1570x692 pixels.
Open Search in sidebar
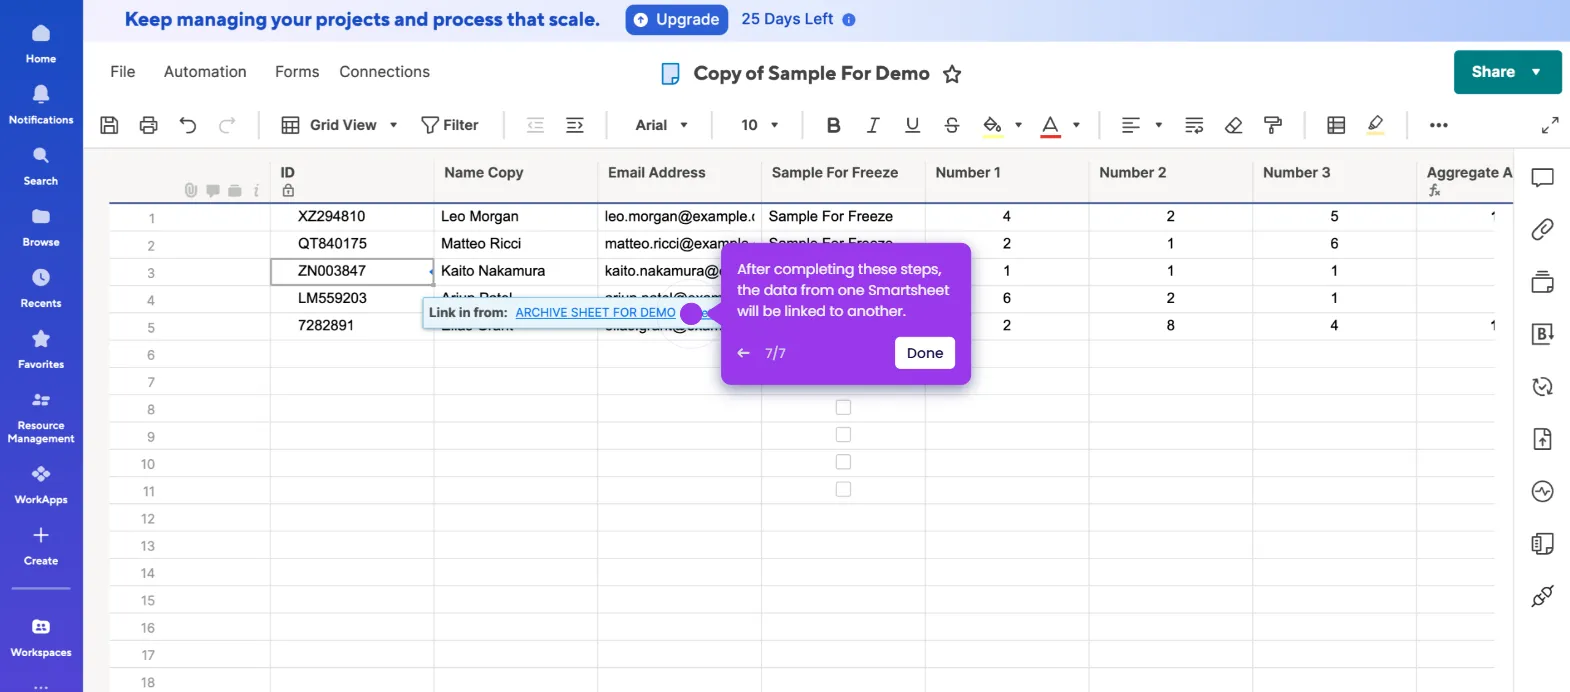point(41,166)
